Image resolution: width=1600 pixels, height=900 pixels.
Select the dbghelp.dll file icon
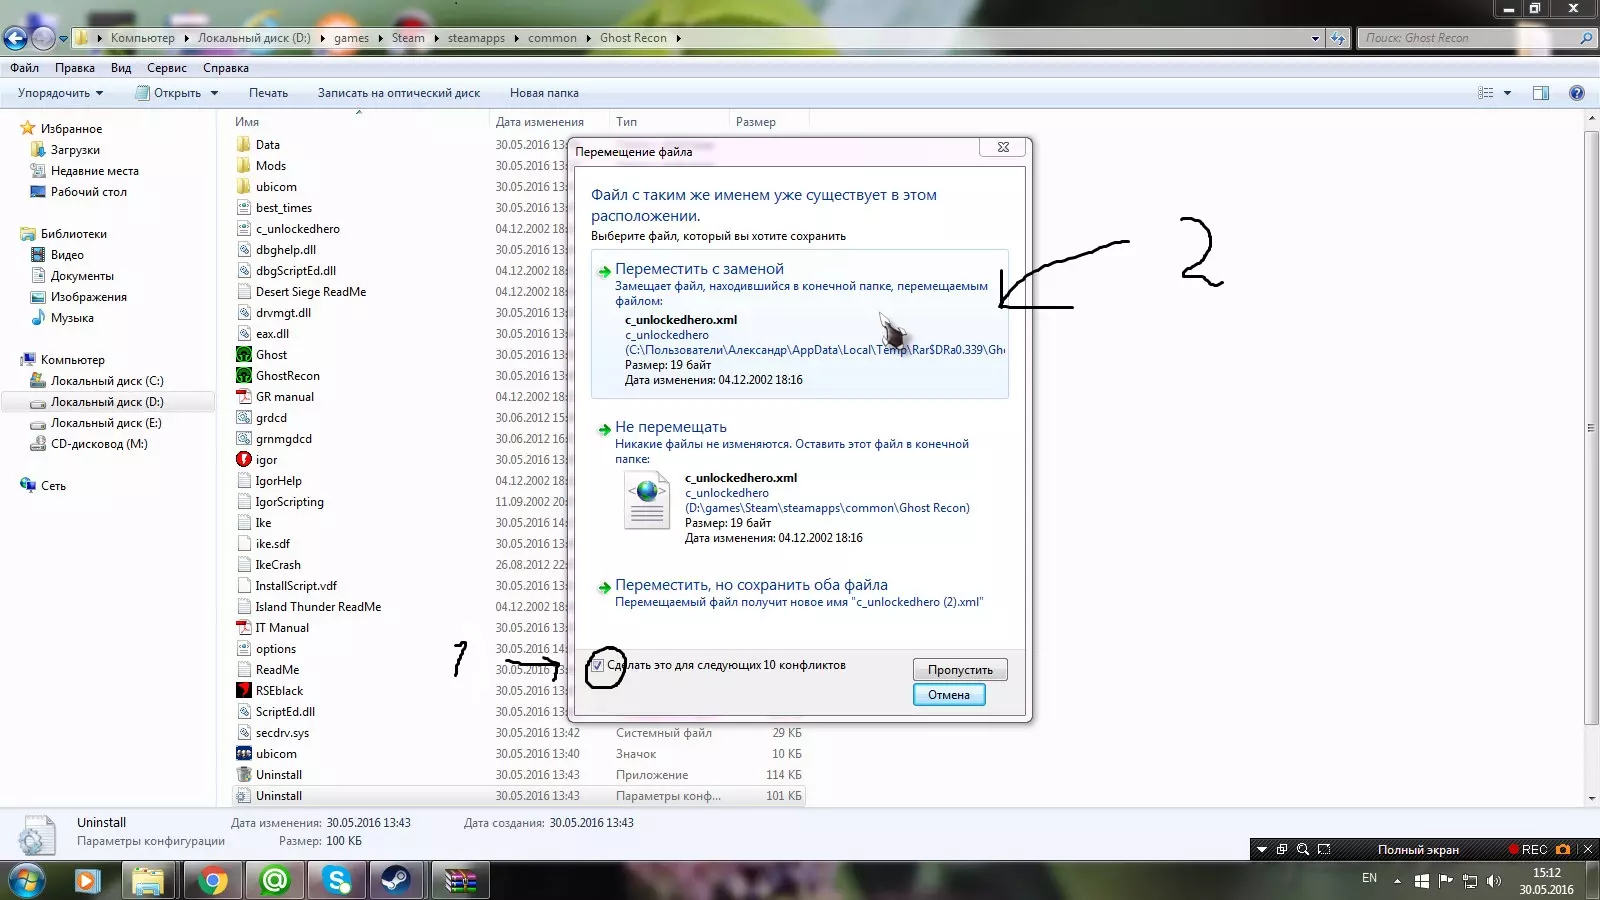pos(243,250)
